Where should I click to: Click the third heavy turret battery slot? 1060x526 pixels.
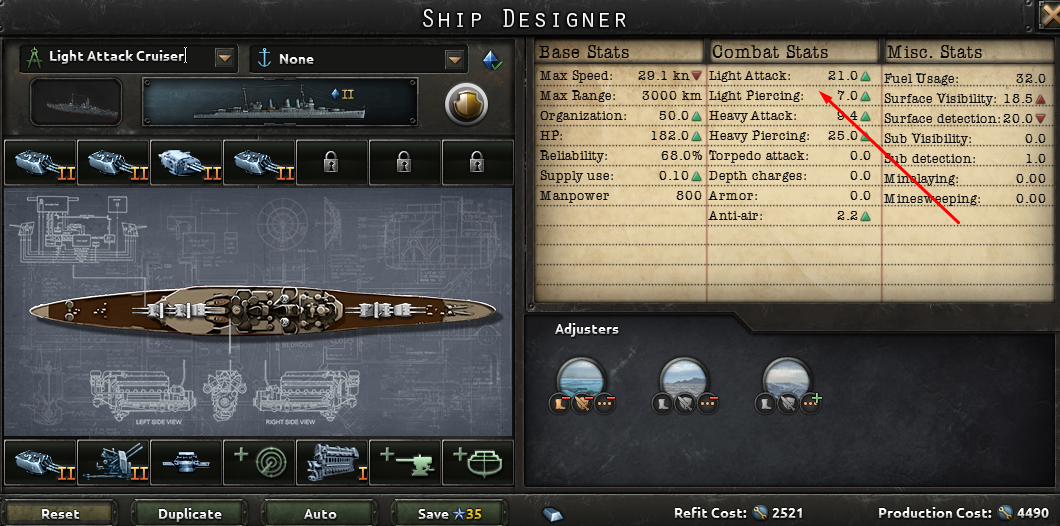tap(186, 163)
